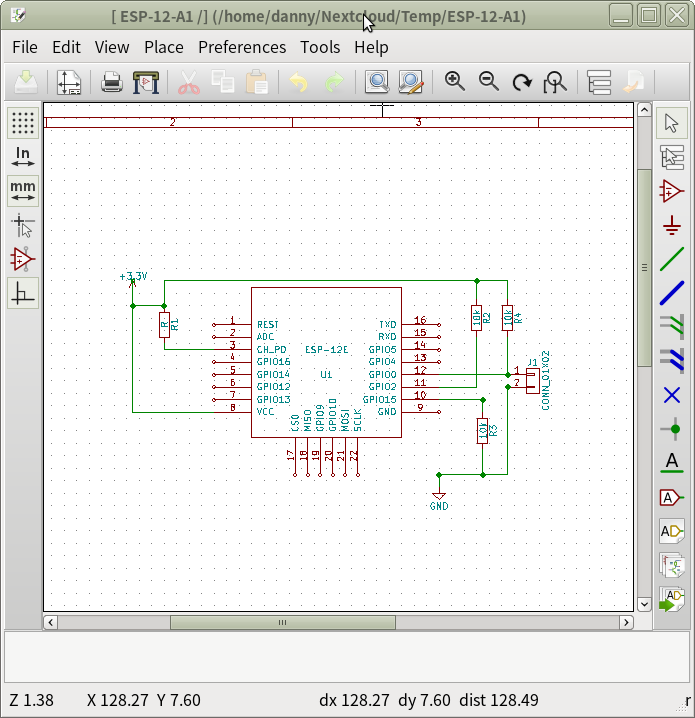The height and width of the screenshot is (718, 695).
Task: Switch units to millimeters
Action: [23, 191]
